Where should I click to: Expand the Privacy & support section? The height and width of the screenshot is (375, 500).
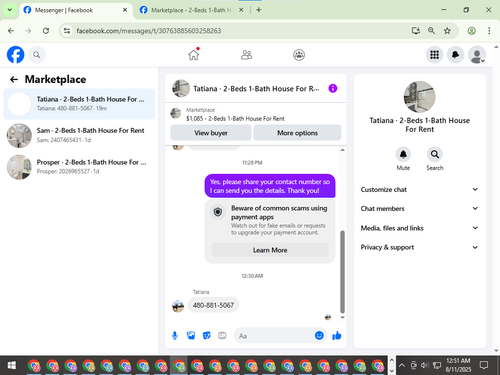point(419,247)
